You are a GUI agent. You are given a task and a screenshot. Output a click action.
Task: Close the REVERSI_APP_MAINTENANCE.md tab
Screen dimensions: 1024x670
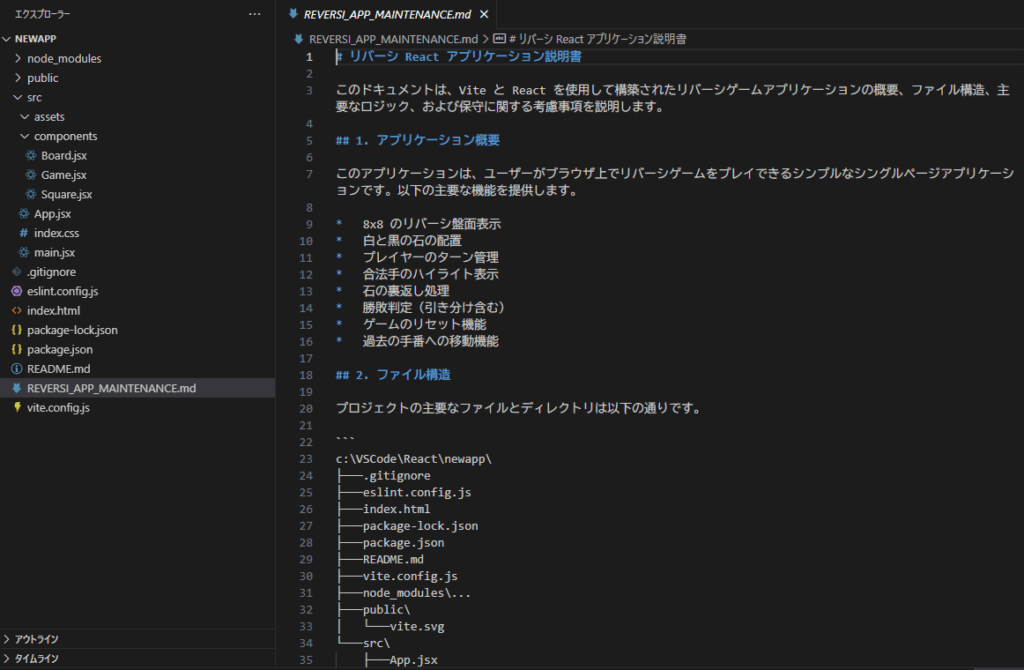tap(484, 14)
